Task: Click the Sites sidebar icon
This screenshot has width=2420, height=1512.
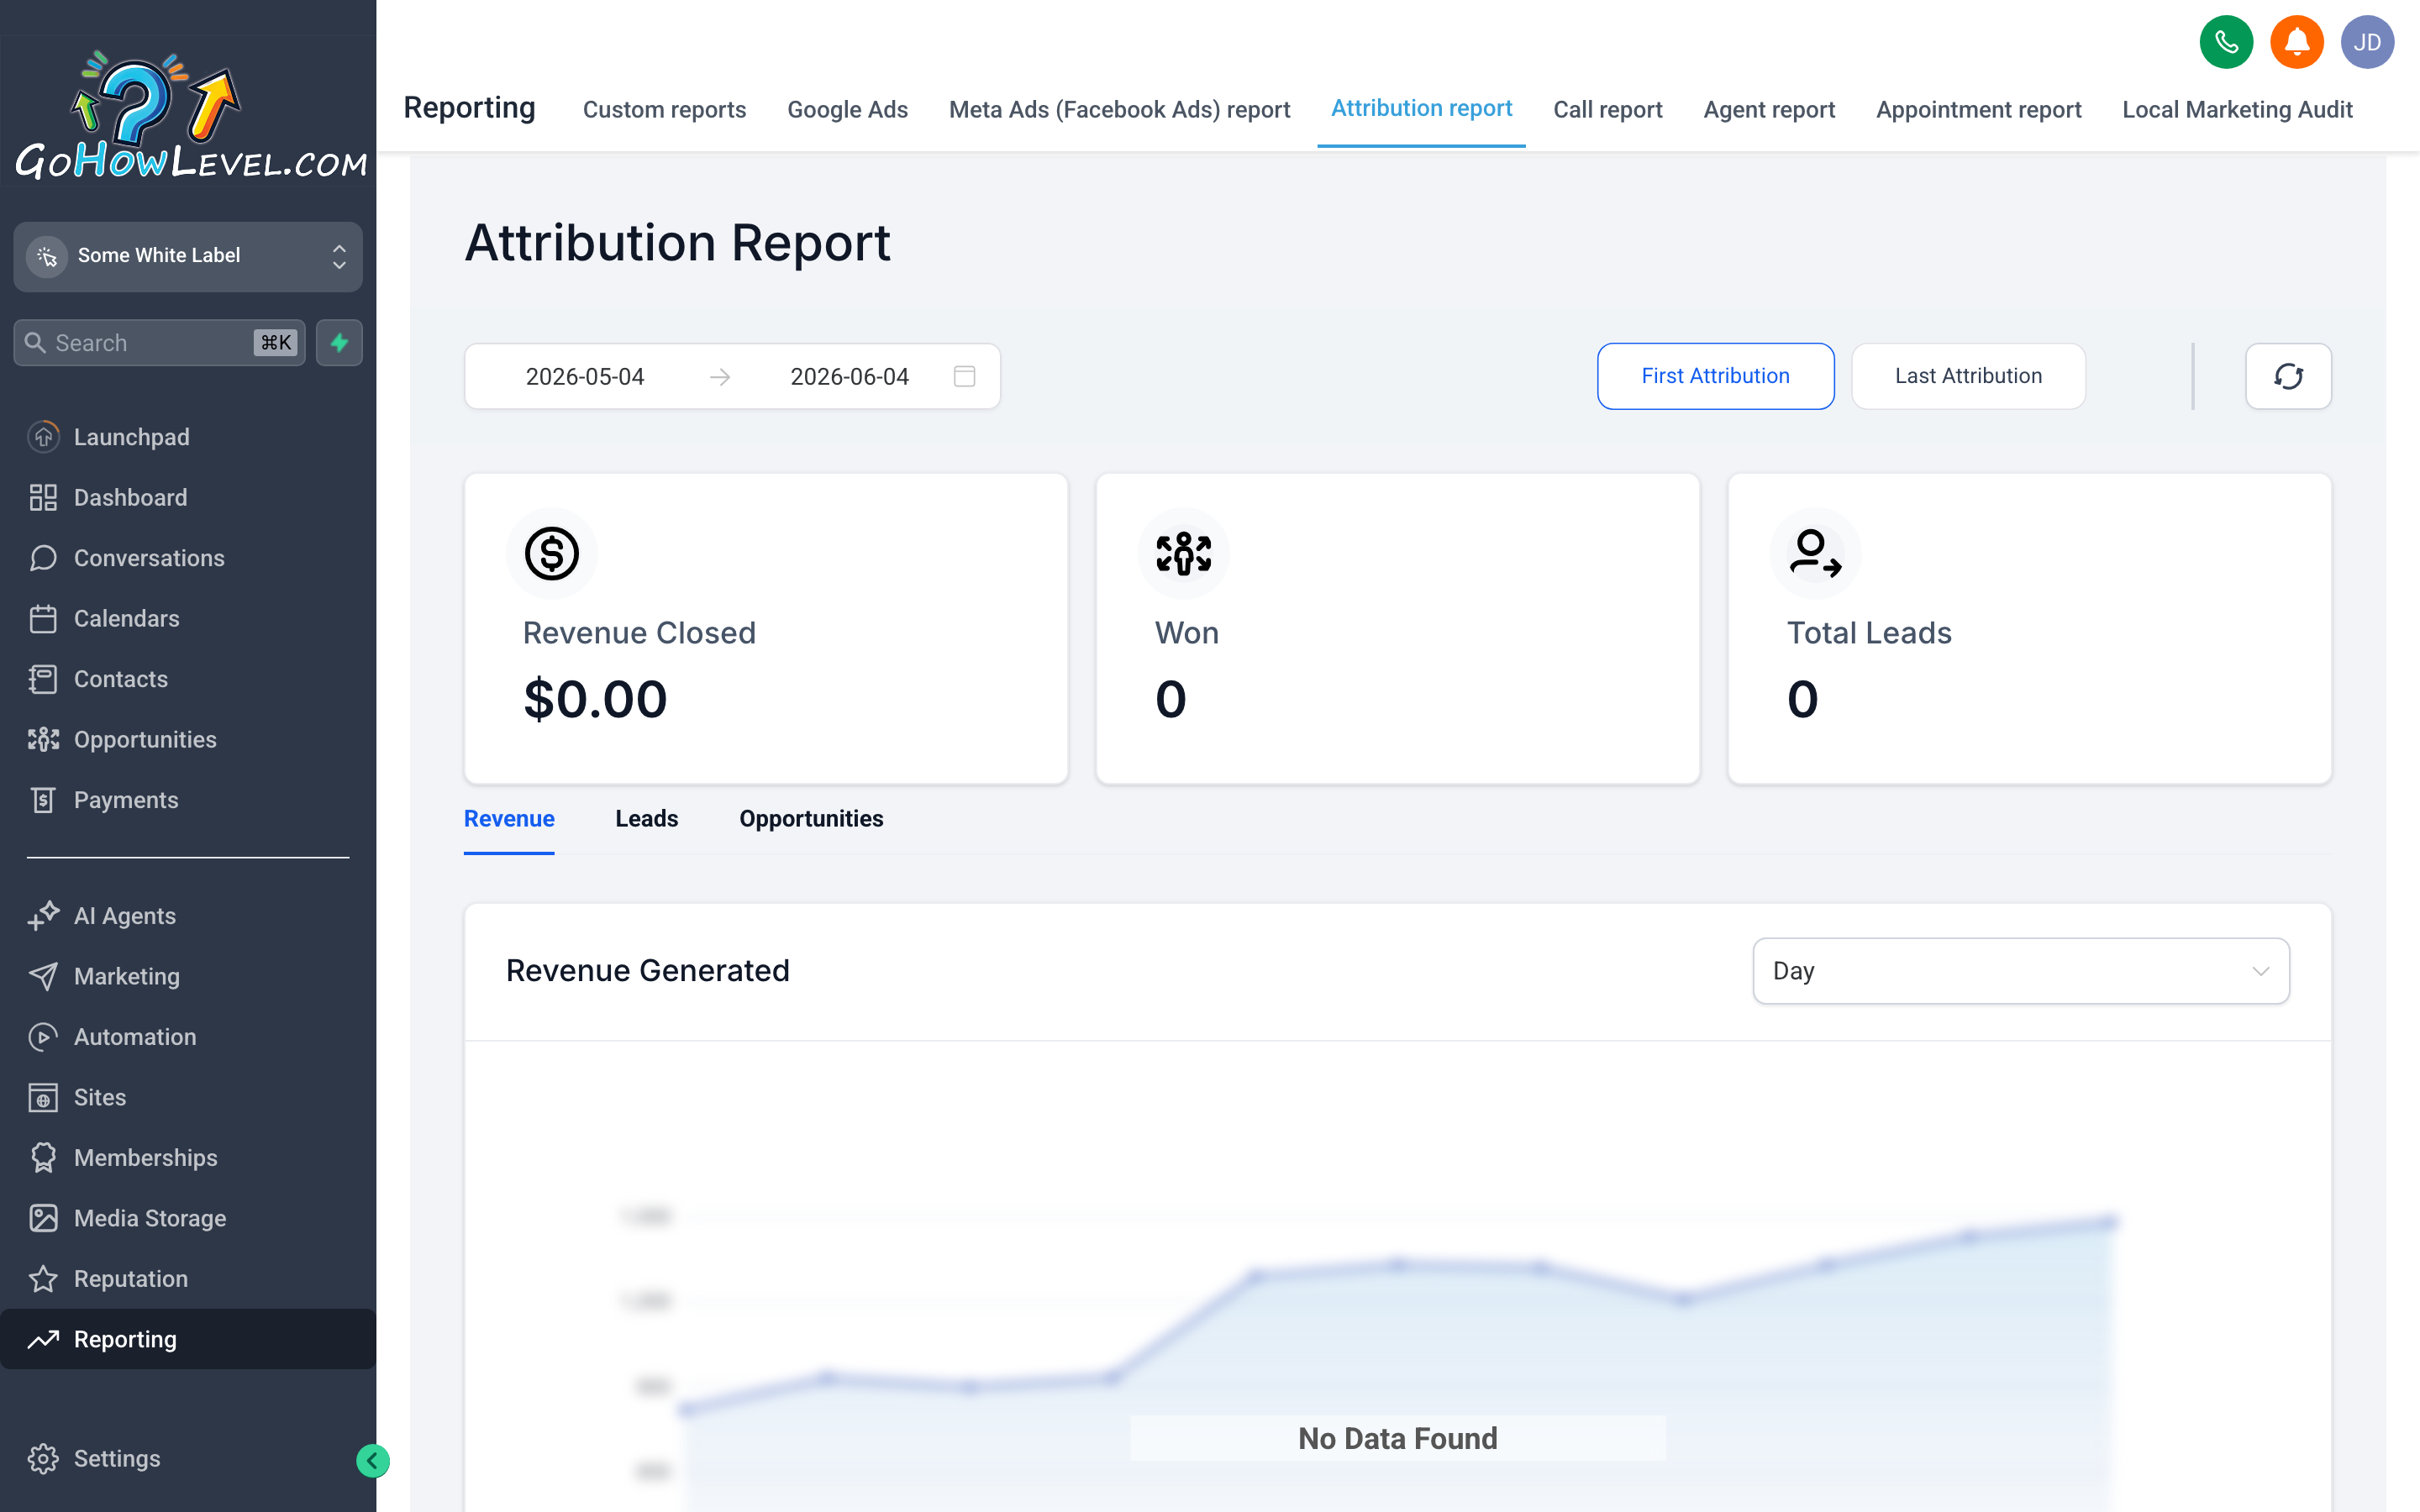Action: click(x=43, y=1097)
